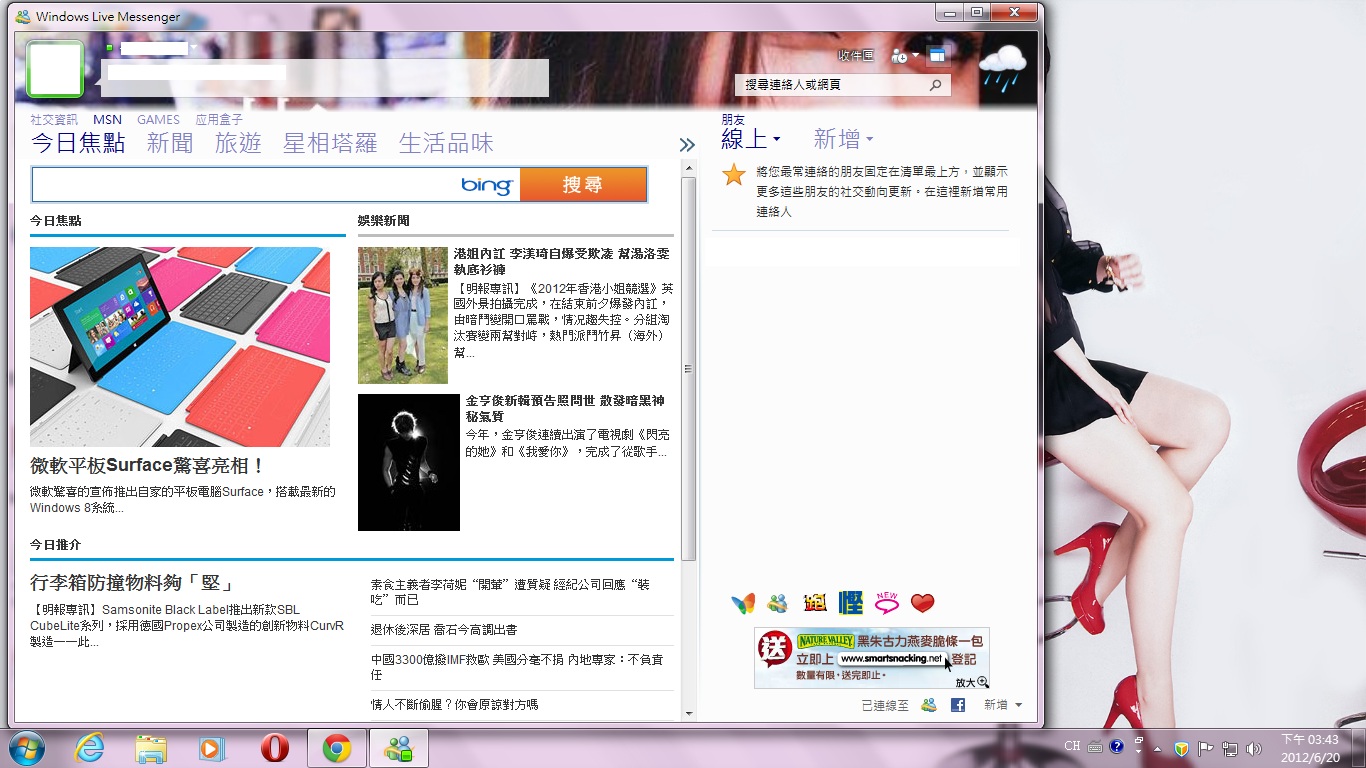Viewport: 1366px width, 768px height.
Task: Open Google Chrome from the taskbar
Action: coord(336,748)
